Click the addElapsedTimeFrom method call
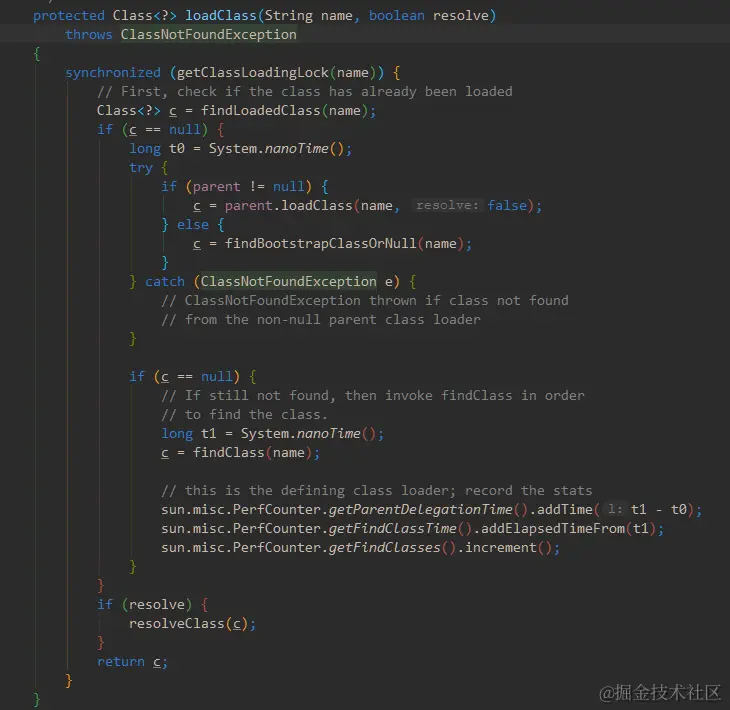The image size is (730, 710). coord(553,529)
